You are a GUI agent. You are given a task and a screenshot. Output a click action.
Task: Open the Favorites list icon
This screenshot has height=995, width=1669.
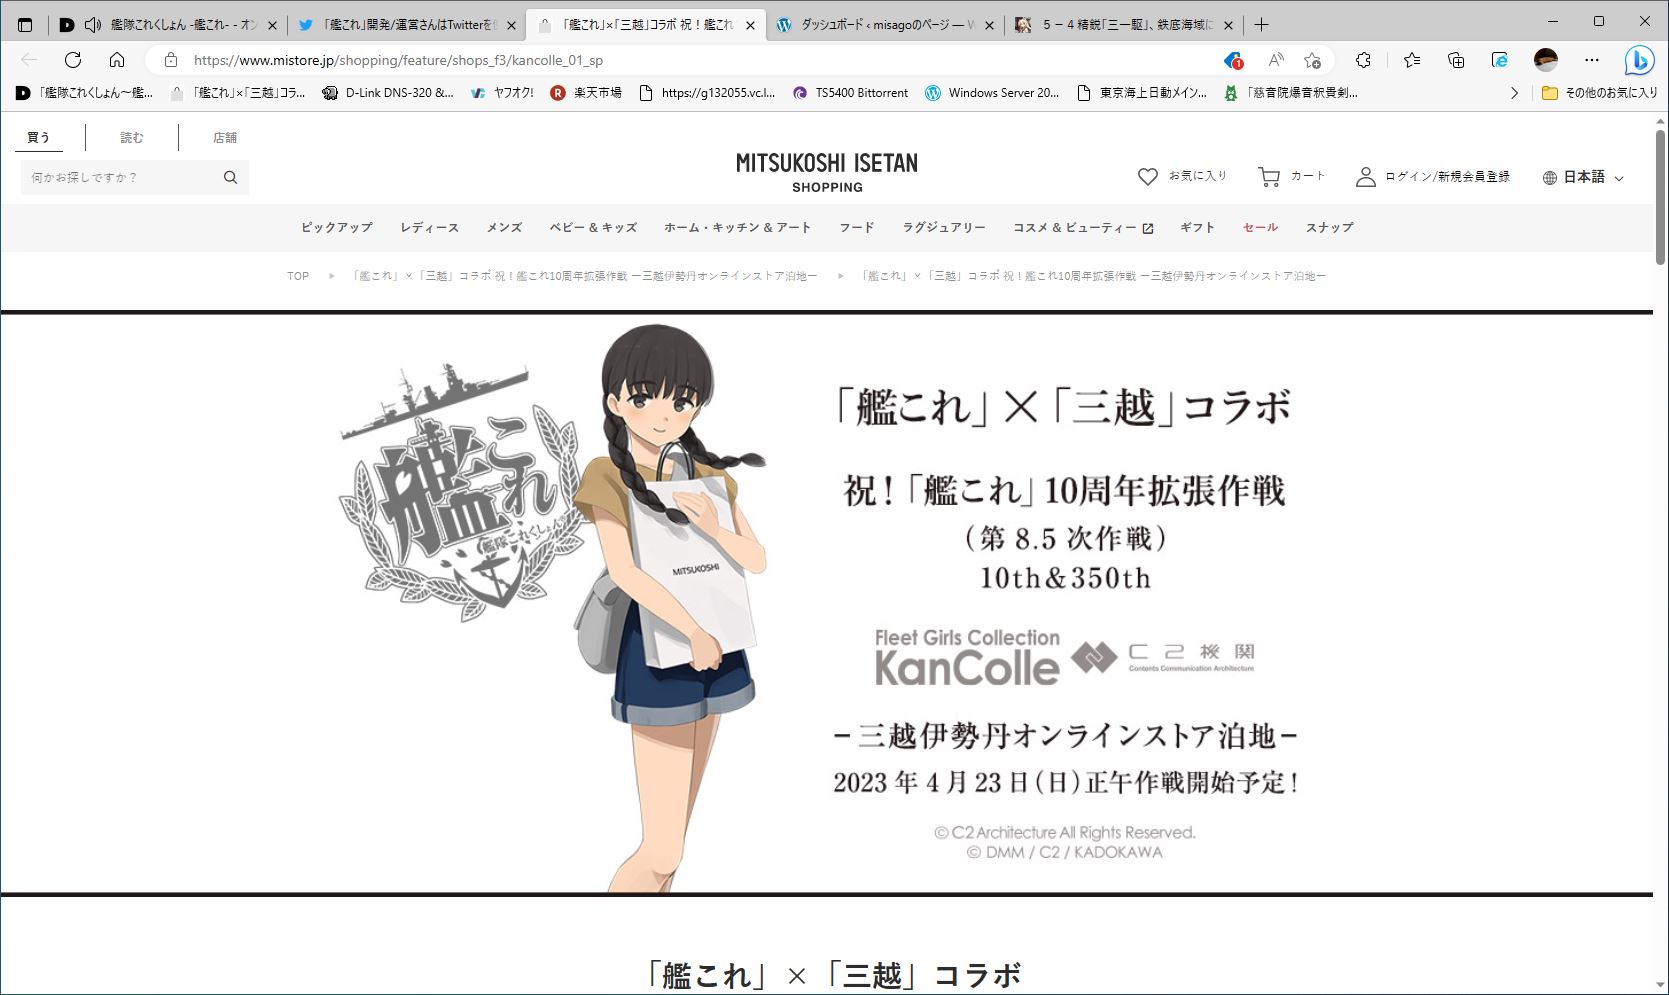click(x=1412, y=60)
